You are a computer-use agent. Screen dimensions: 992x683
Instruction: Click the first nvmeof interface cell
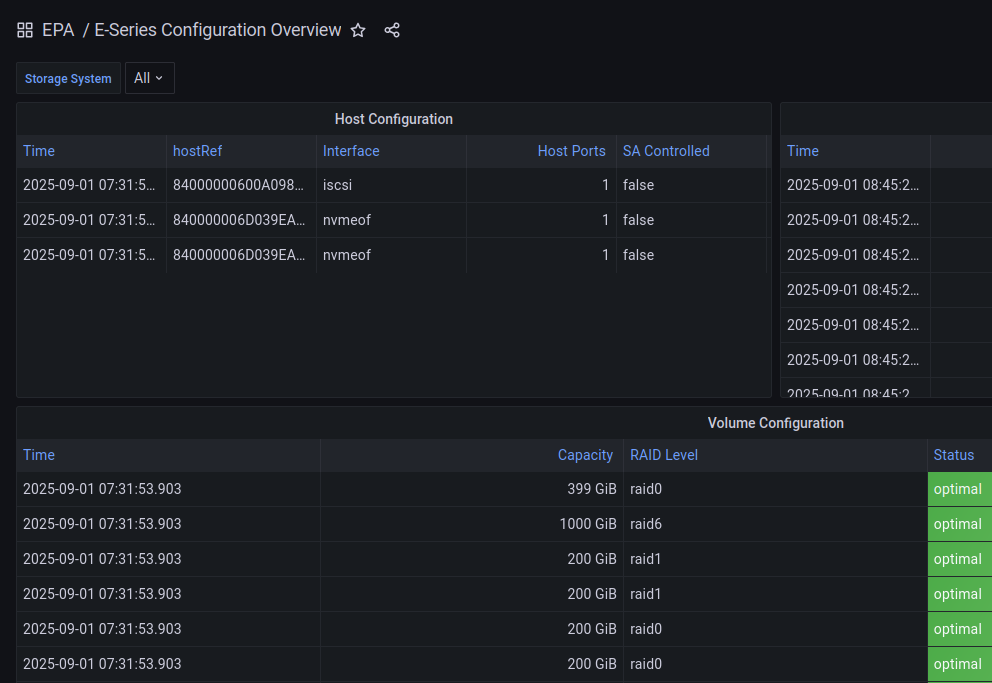(391, 220)
